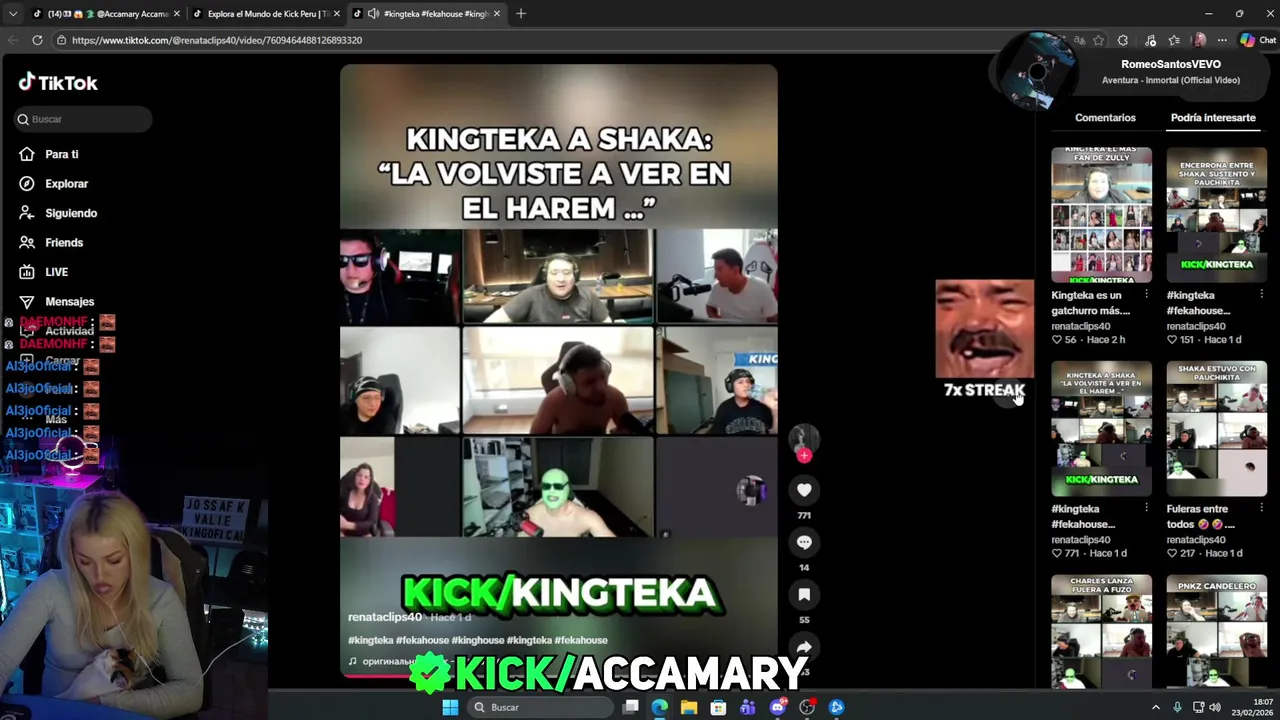Open Microsoft Edge from the taskbar
This screenshot has height=720, width=1280.
660,707
